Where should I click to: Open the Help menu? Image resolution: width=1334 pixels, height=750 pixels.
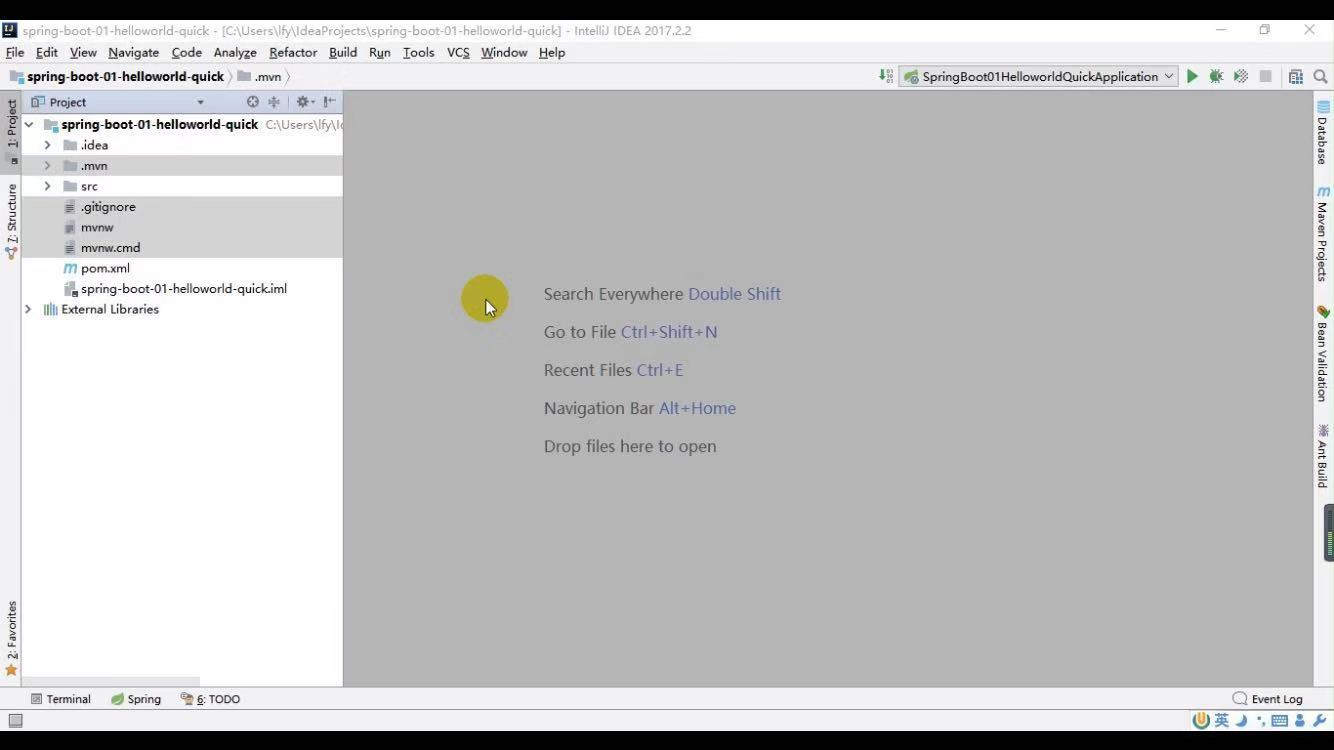(x=552, y=52)
